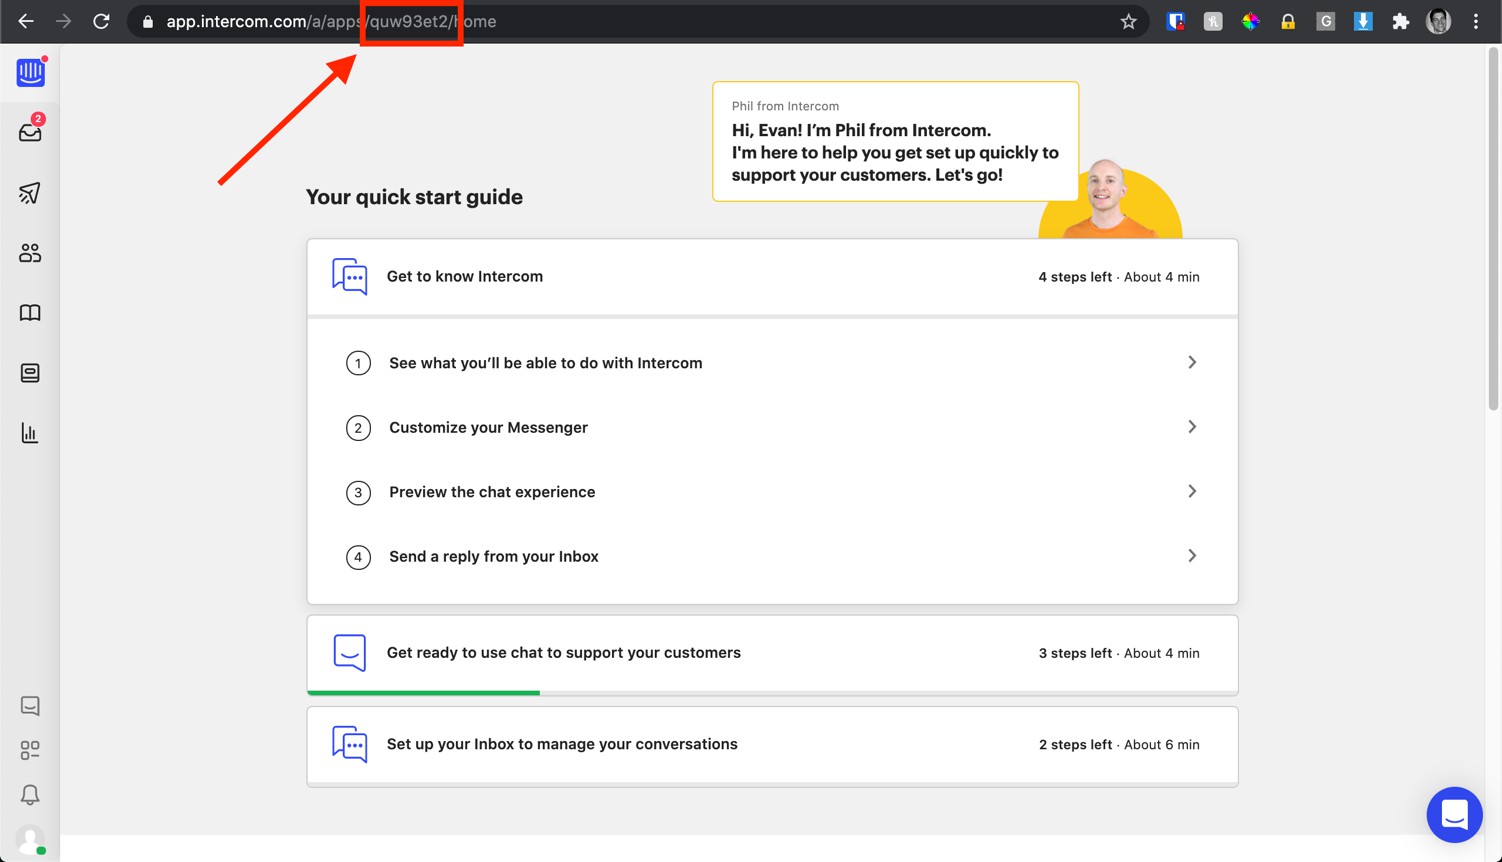Image resolution: width=1502 pixels, height=862 pixels.
Task: Open the Articles book icon
Action: click(30, 313)
